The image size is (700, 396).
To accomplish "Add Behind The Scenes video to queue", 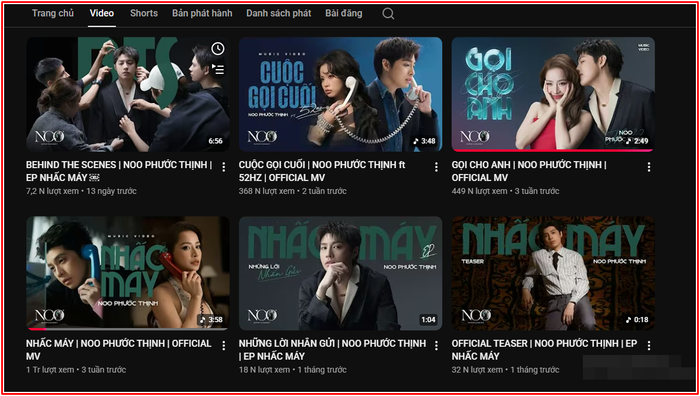I will pyautogui.click(x=217, y=69).
